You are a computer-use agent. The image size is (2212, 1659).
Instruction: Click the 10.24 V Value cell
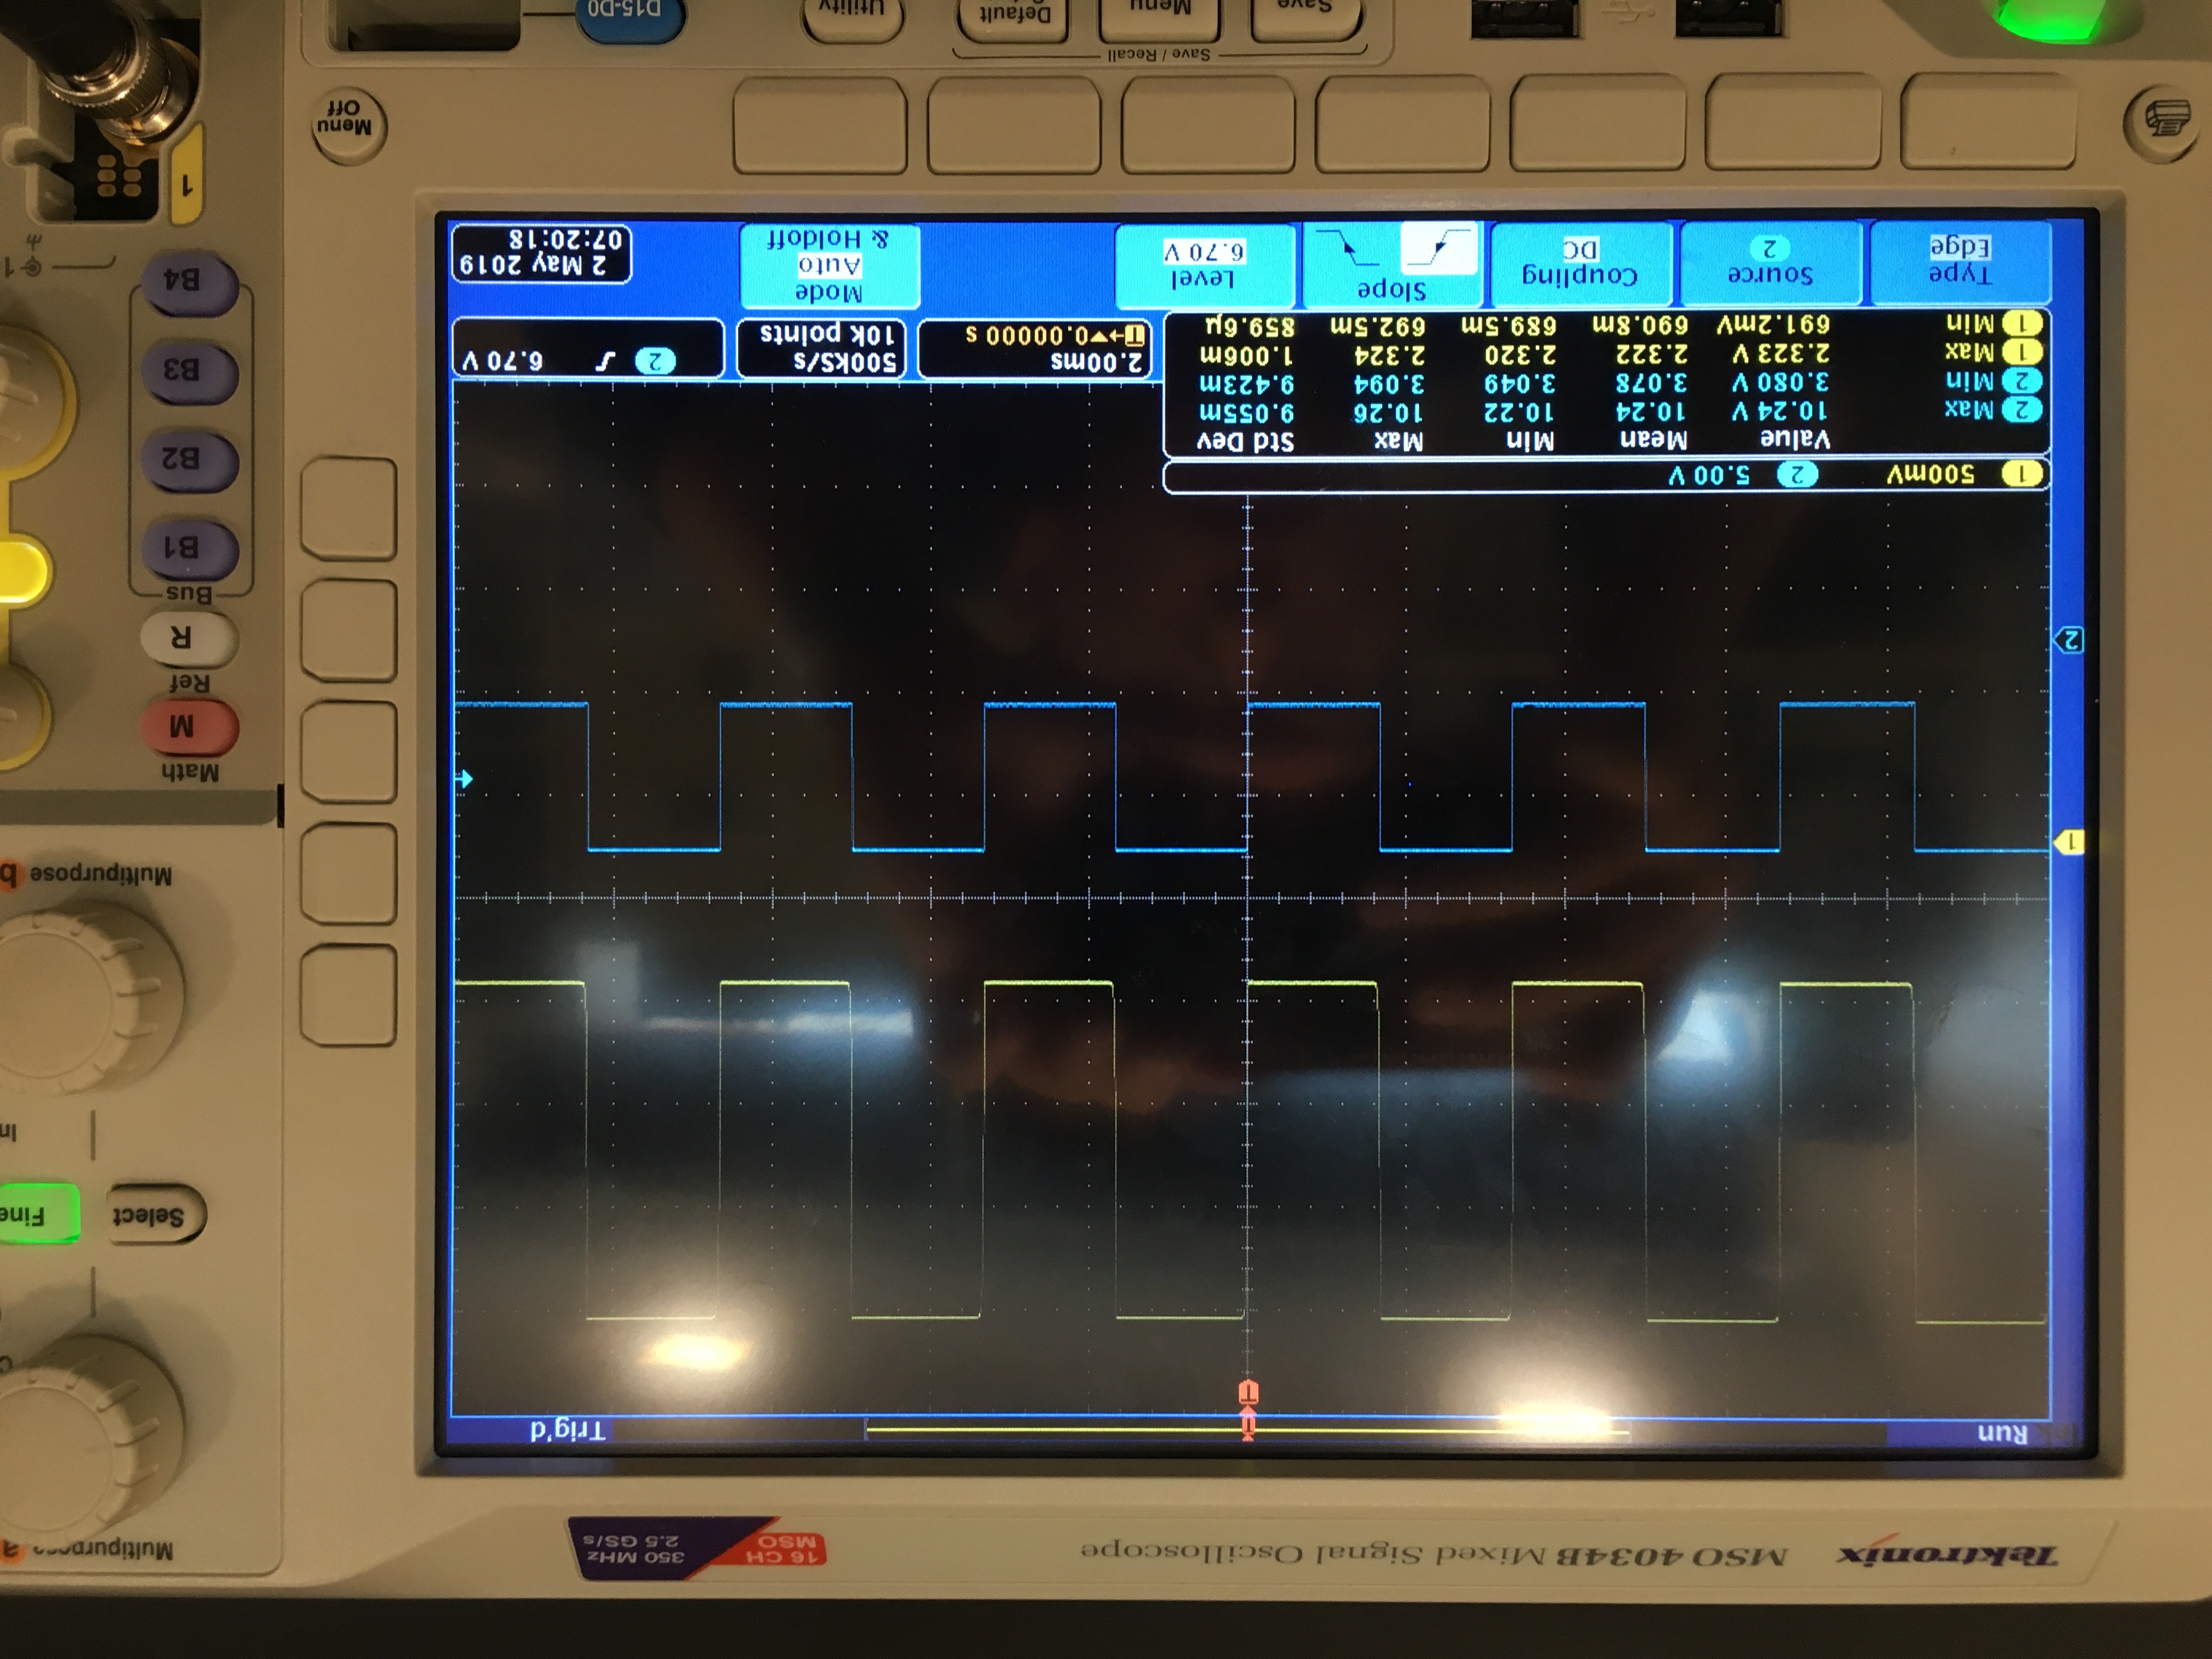[1779, 410]
